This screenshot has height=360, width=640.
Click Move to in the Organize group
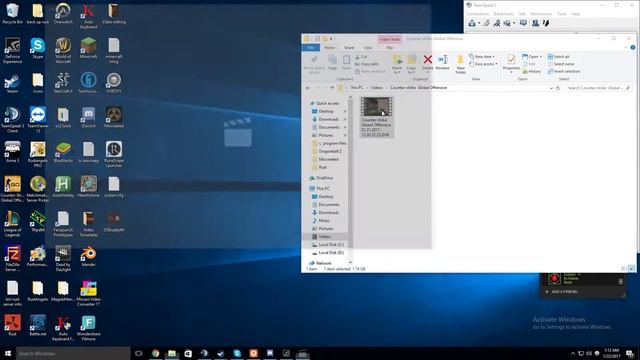[397, 64]
